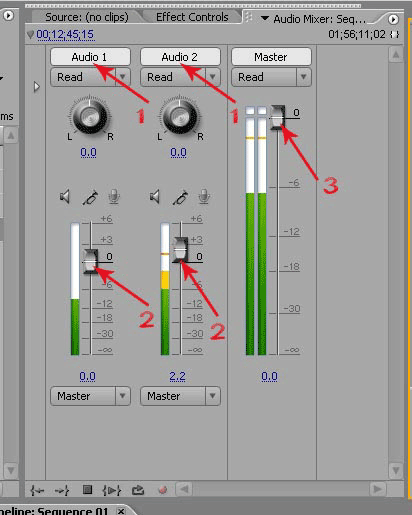Screen dimensions: 412x515
Task: Click the Go to Out Point button
Action: 62,490
